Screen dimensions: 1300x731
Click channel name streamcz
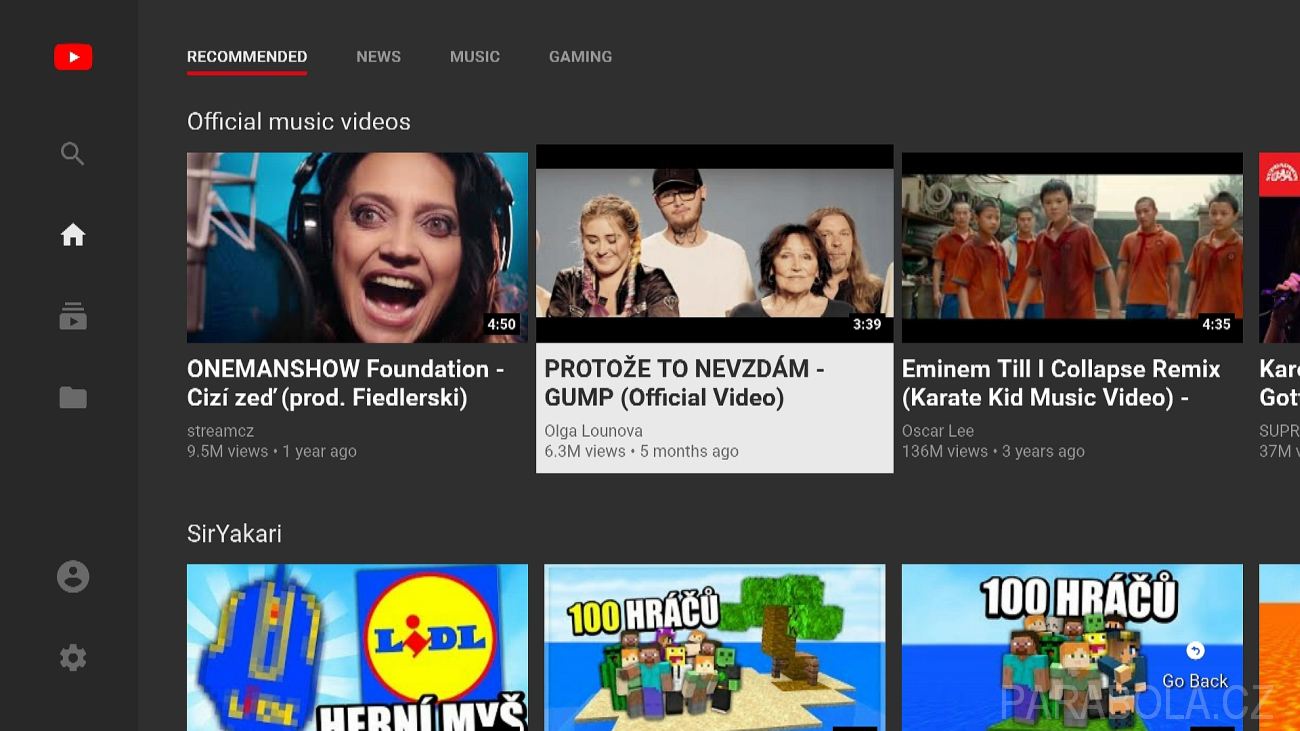tap(221, 431)
